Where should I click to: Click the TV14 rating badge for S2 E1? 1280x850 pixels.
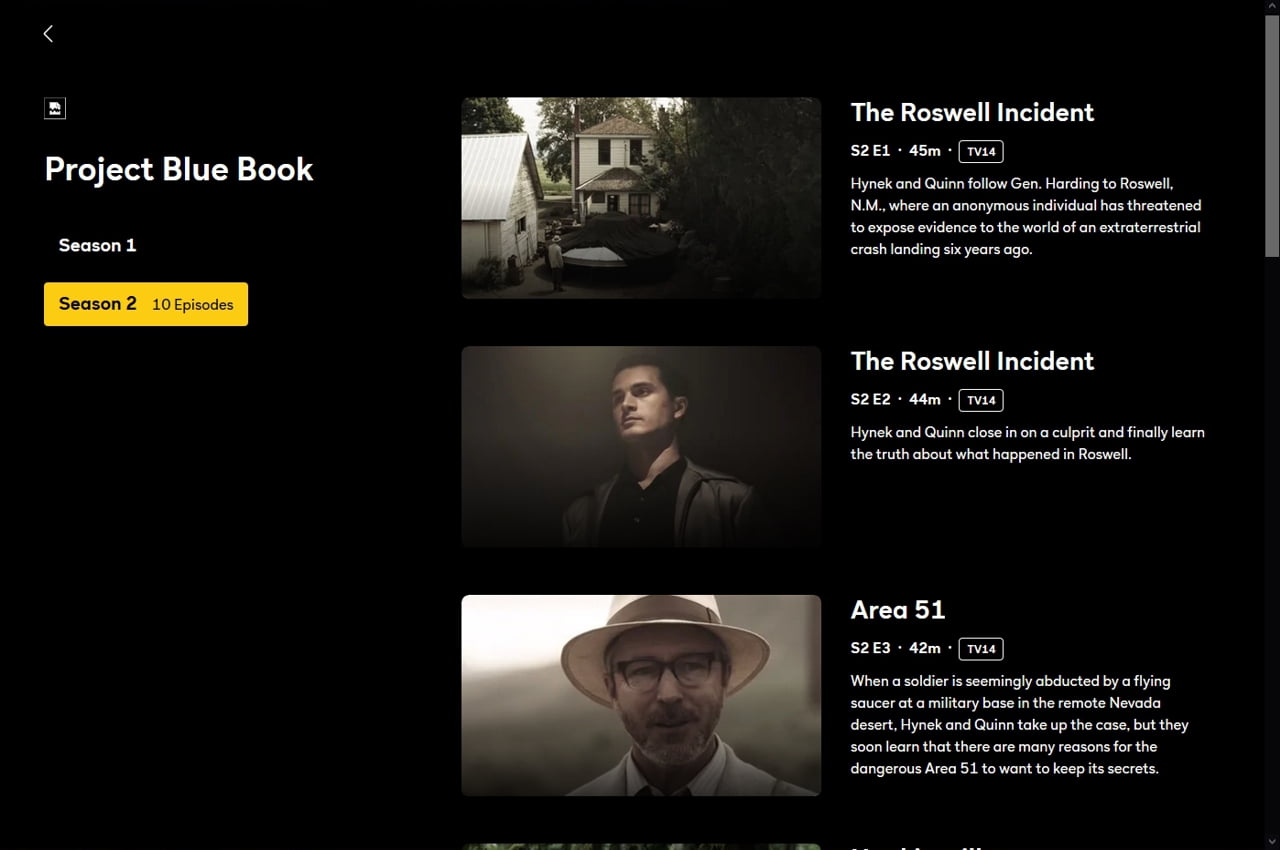tap(981, 151)
